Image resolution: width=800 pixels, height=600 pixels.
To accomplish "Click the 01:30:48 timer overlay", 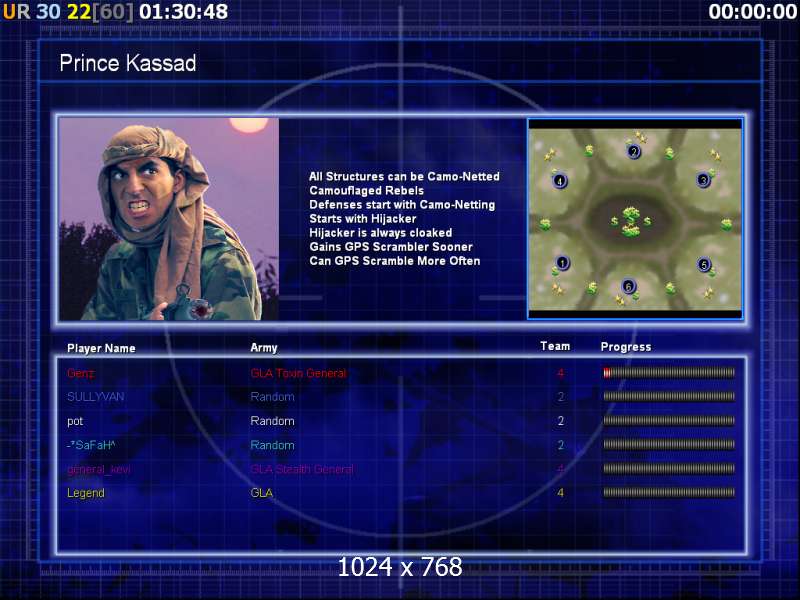I will coord(184,12).
